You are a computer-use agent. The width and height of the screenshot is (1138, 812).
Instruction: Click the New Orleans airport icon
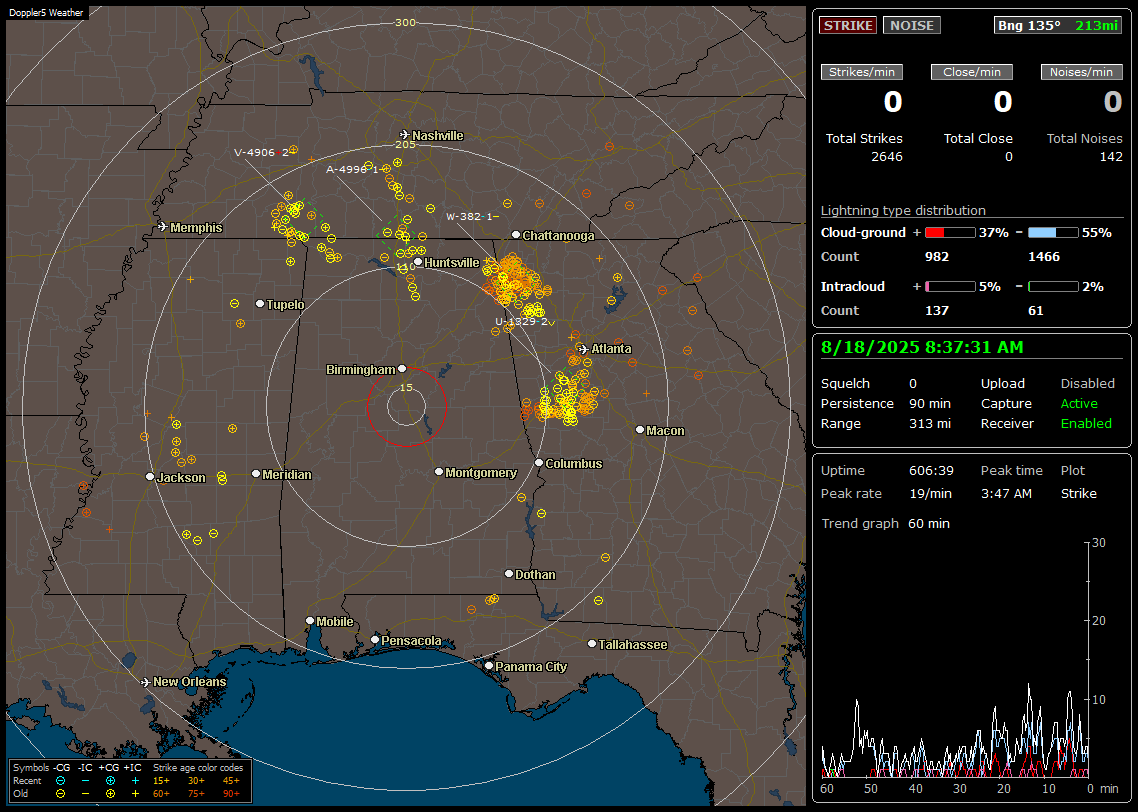coord(146,682)
